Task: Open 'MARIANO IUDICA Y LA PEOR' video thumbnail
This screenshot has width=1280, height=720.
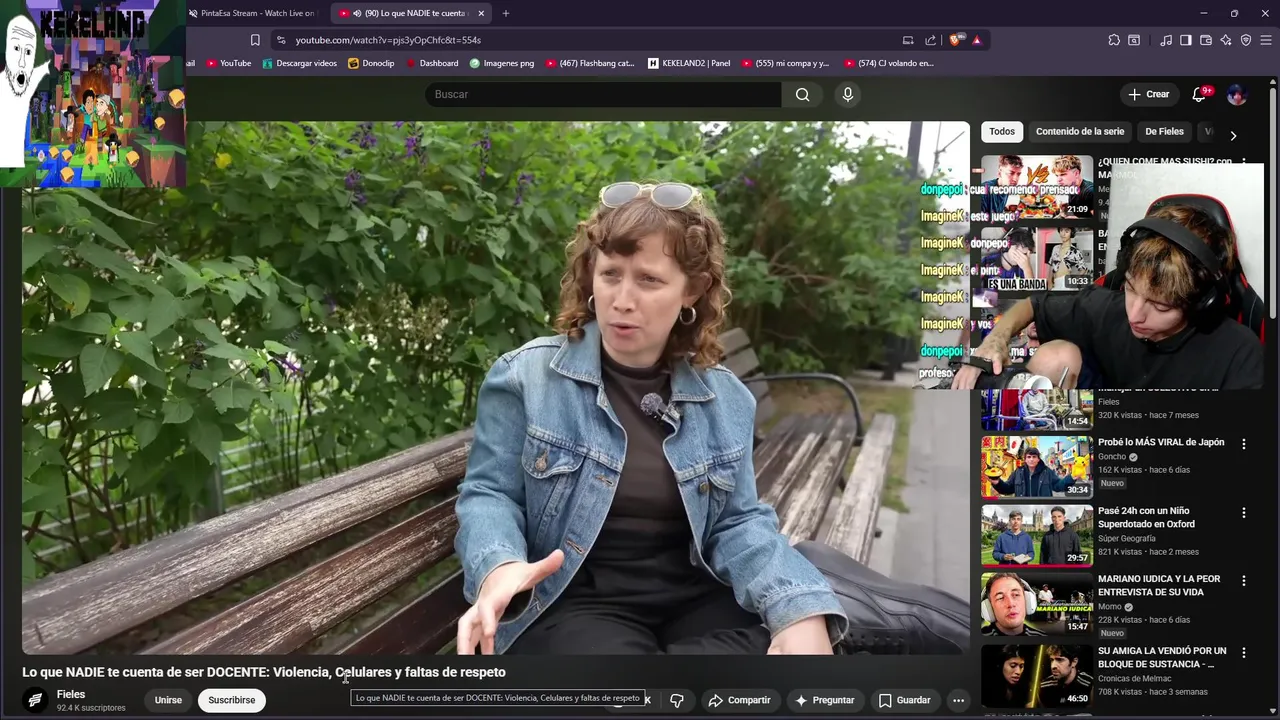Action: 1037,603
